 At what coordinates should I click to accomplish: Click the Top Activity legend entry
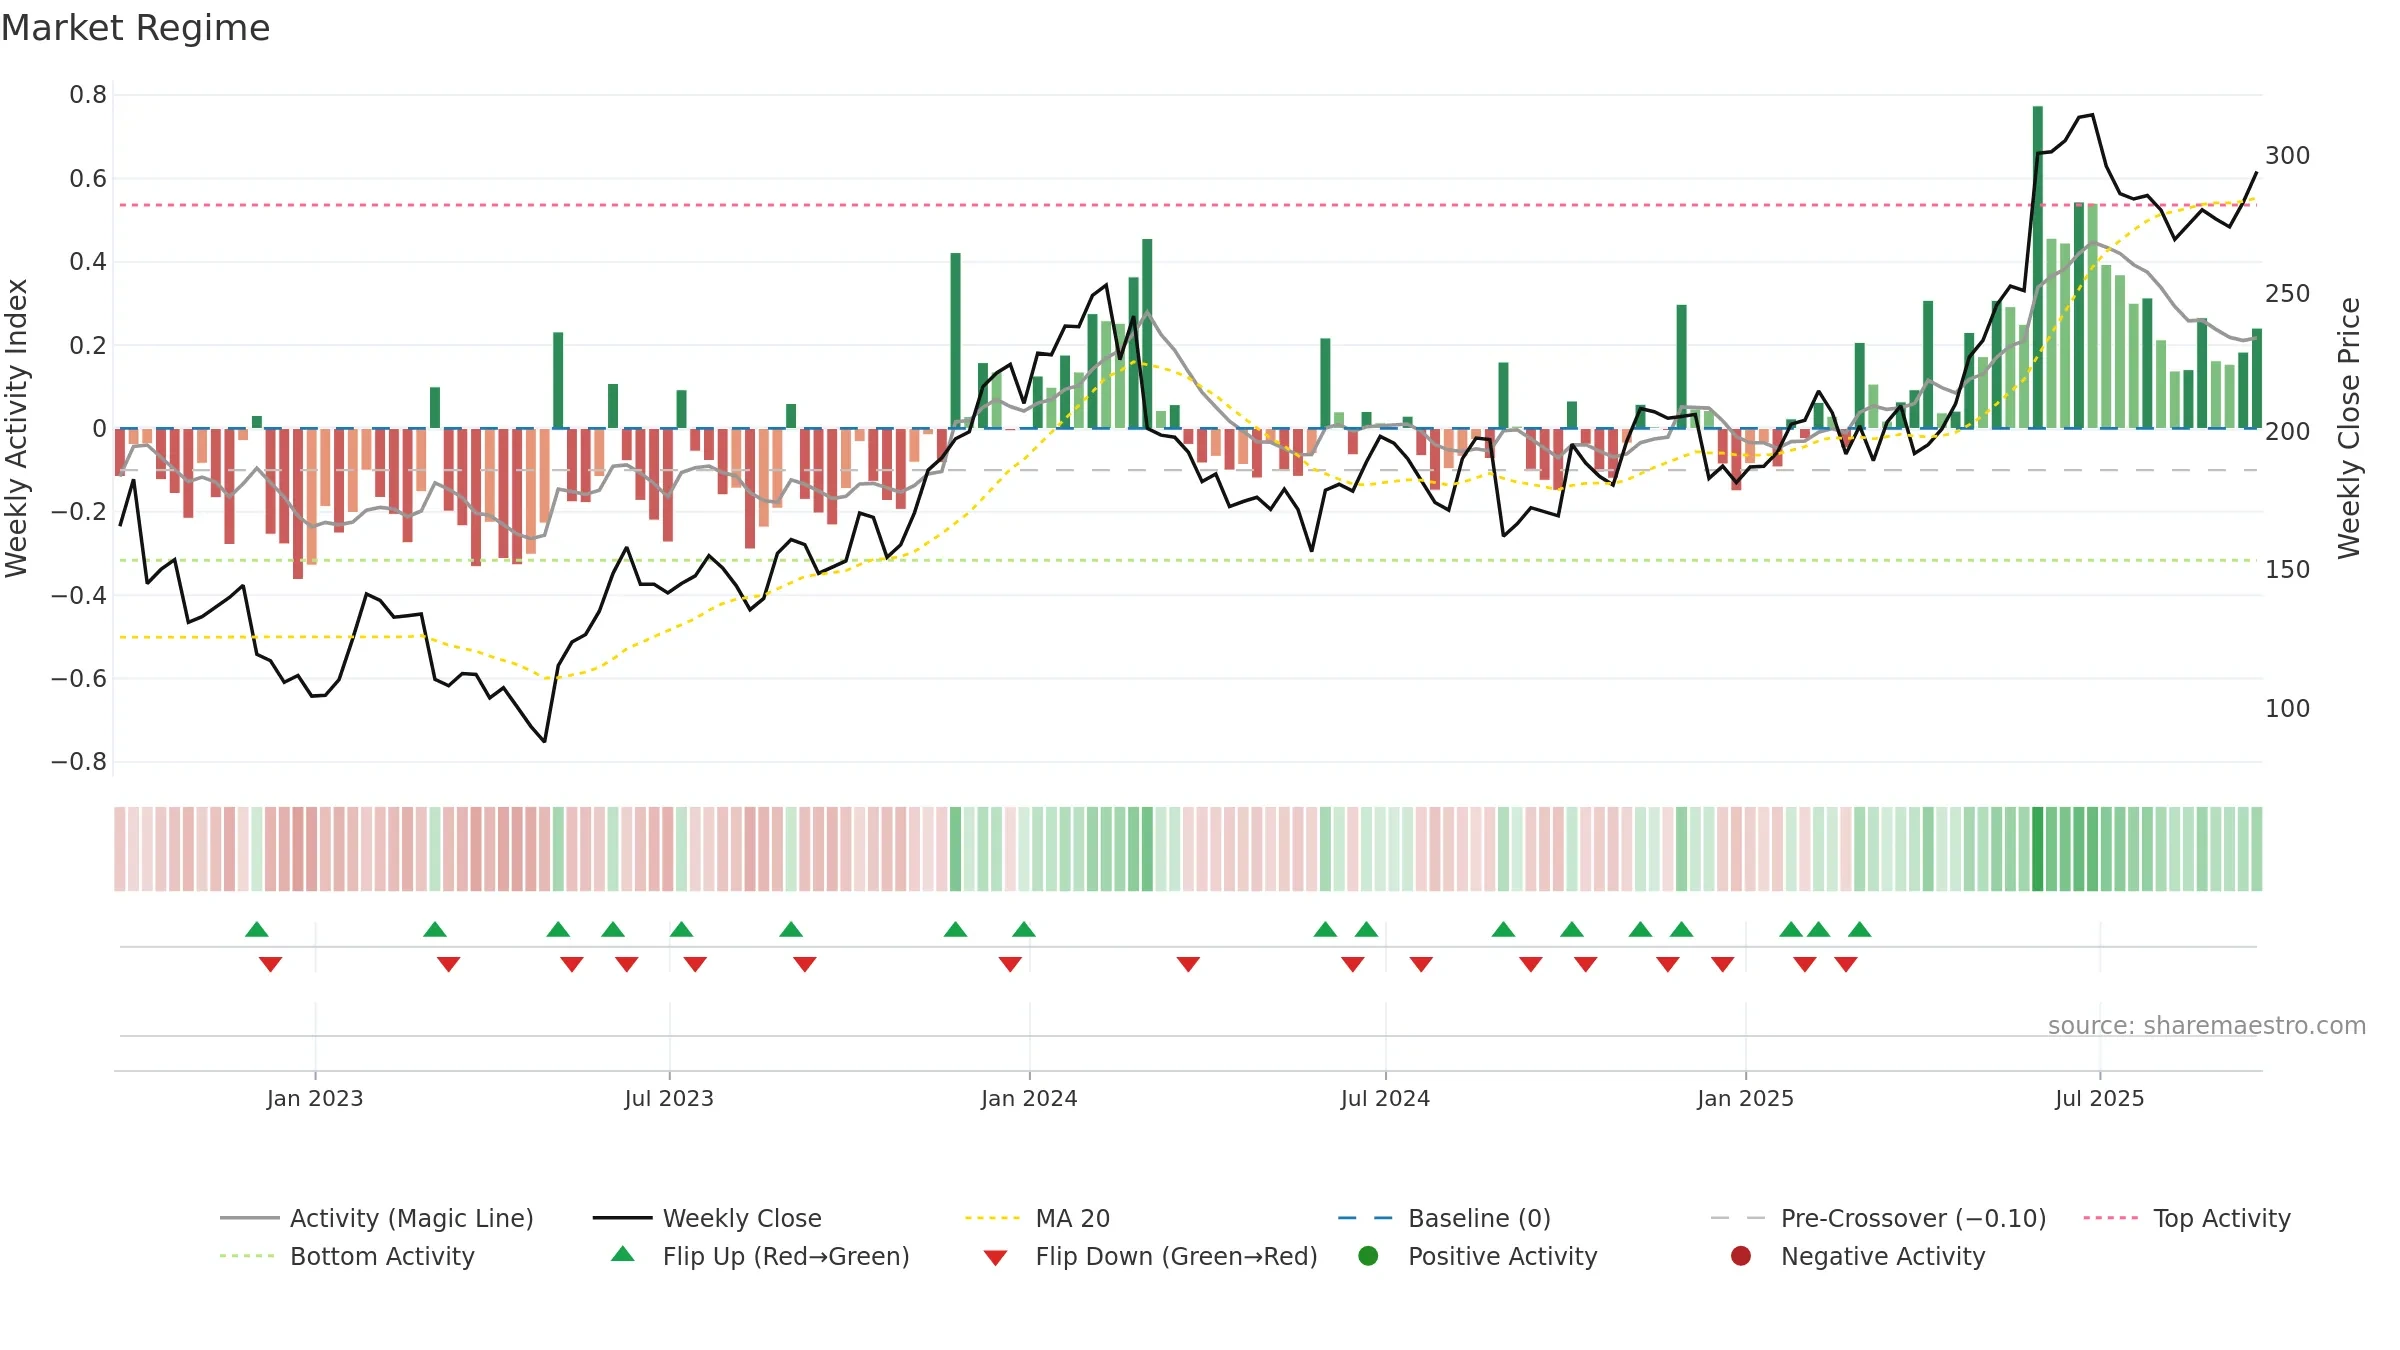click(2186, 1218)
